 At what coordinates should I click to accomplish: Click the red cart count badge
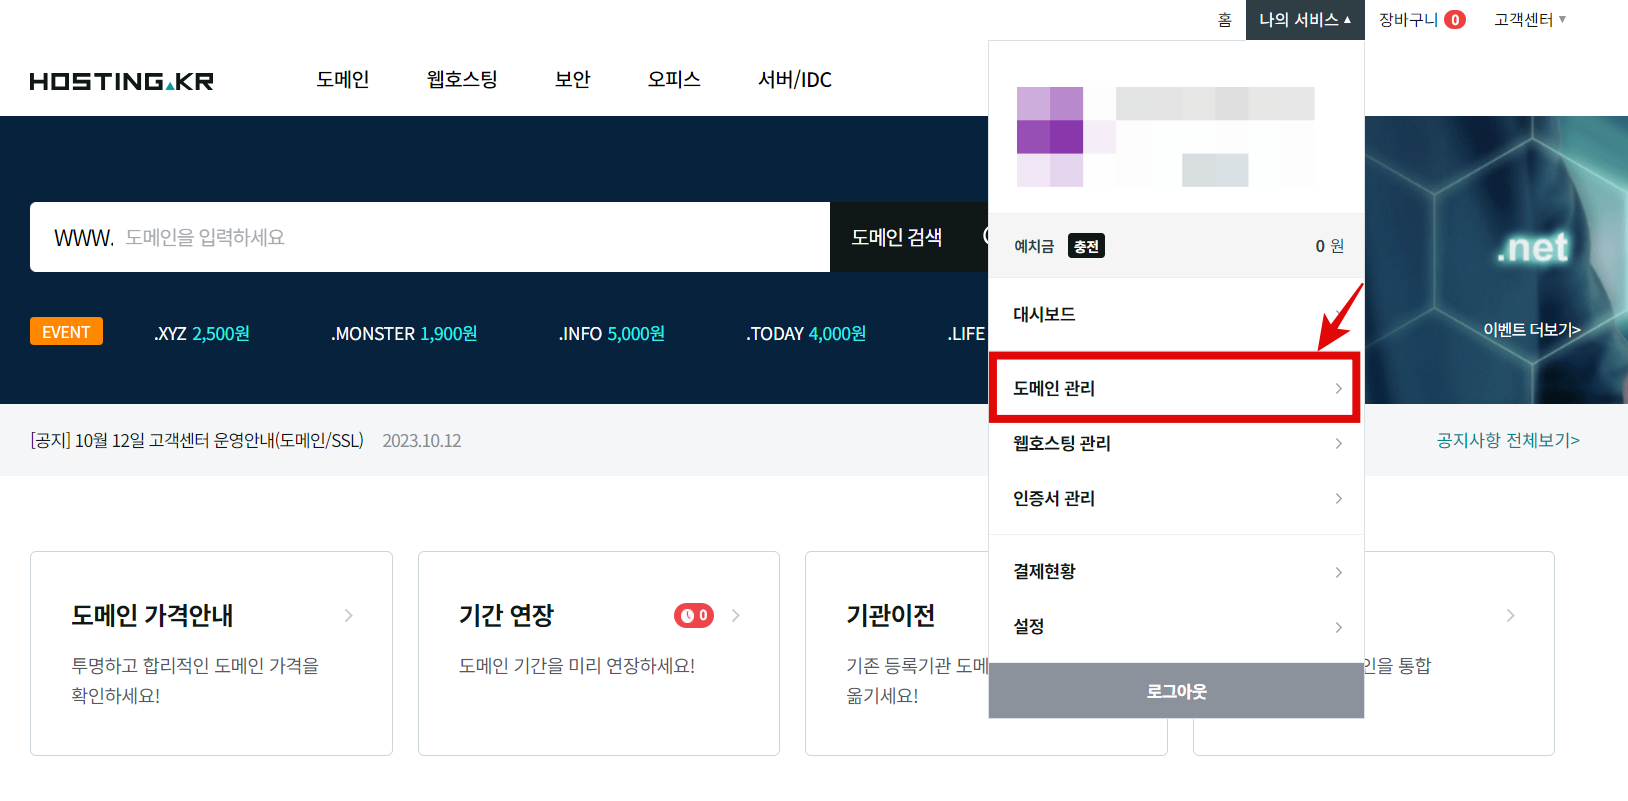(x=1455, y=20)
